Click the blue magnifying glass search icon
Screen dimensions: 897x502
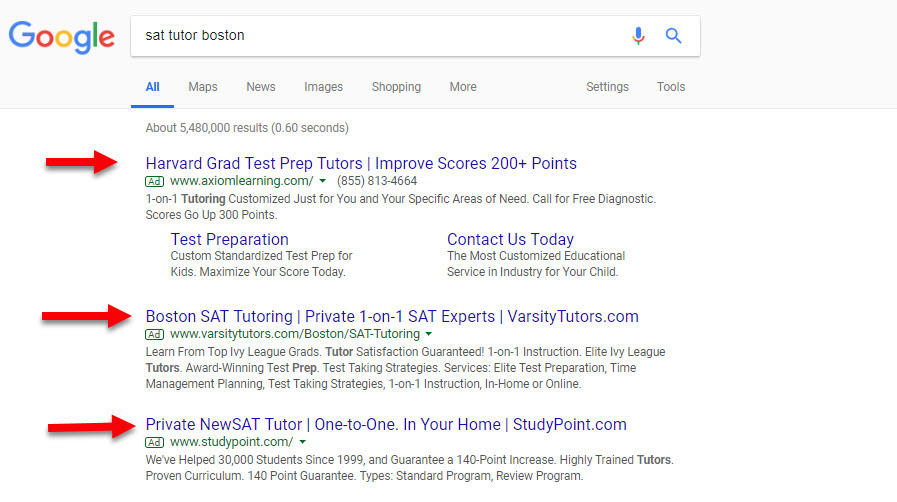click(x=673, y=35)
